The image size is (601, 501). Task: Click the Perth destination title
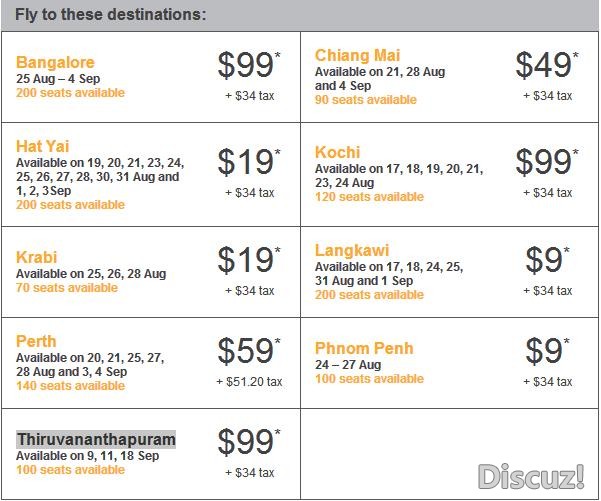[x=36, y=341]
